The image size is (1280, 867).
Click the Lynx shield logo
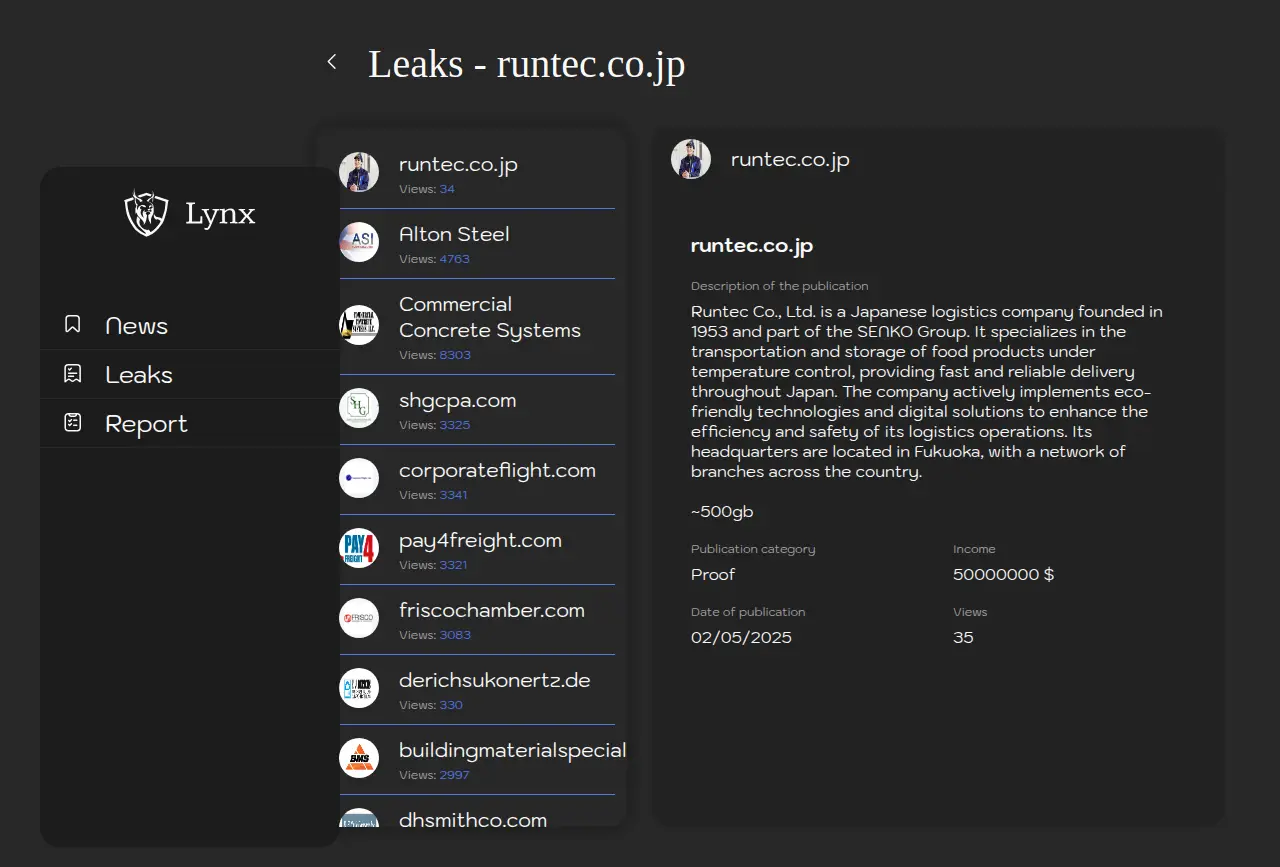(146, 213)
